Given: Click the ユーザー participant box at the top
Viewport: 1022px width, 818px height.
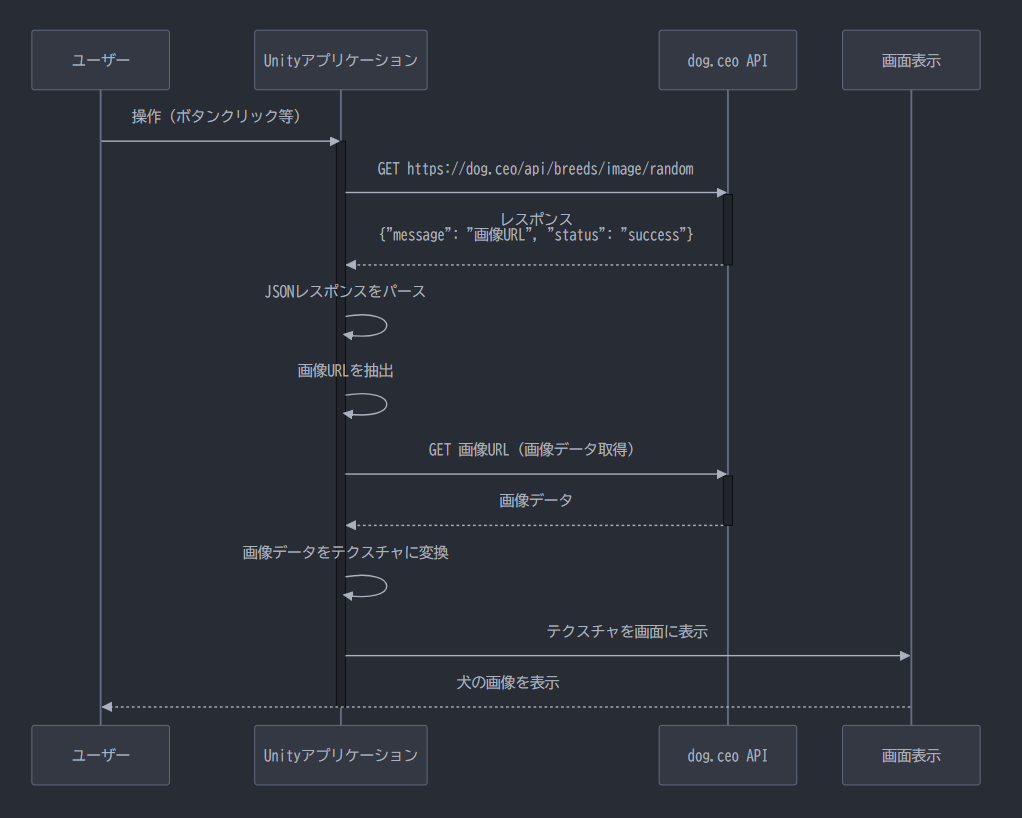Looking at the screenshot, I should [100, 59].
